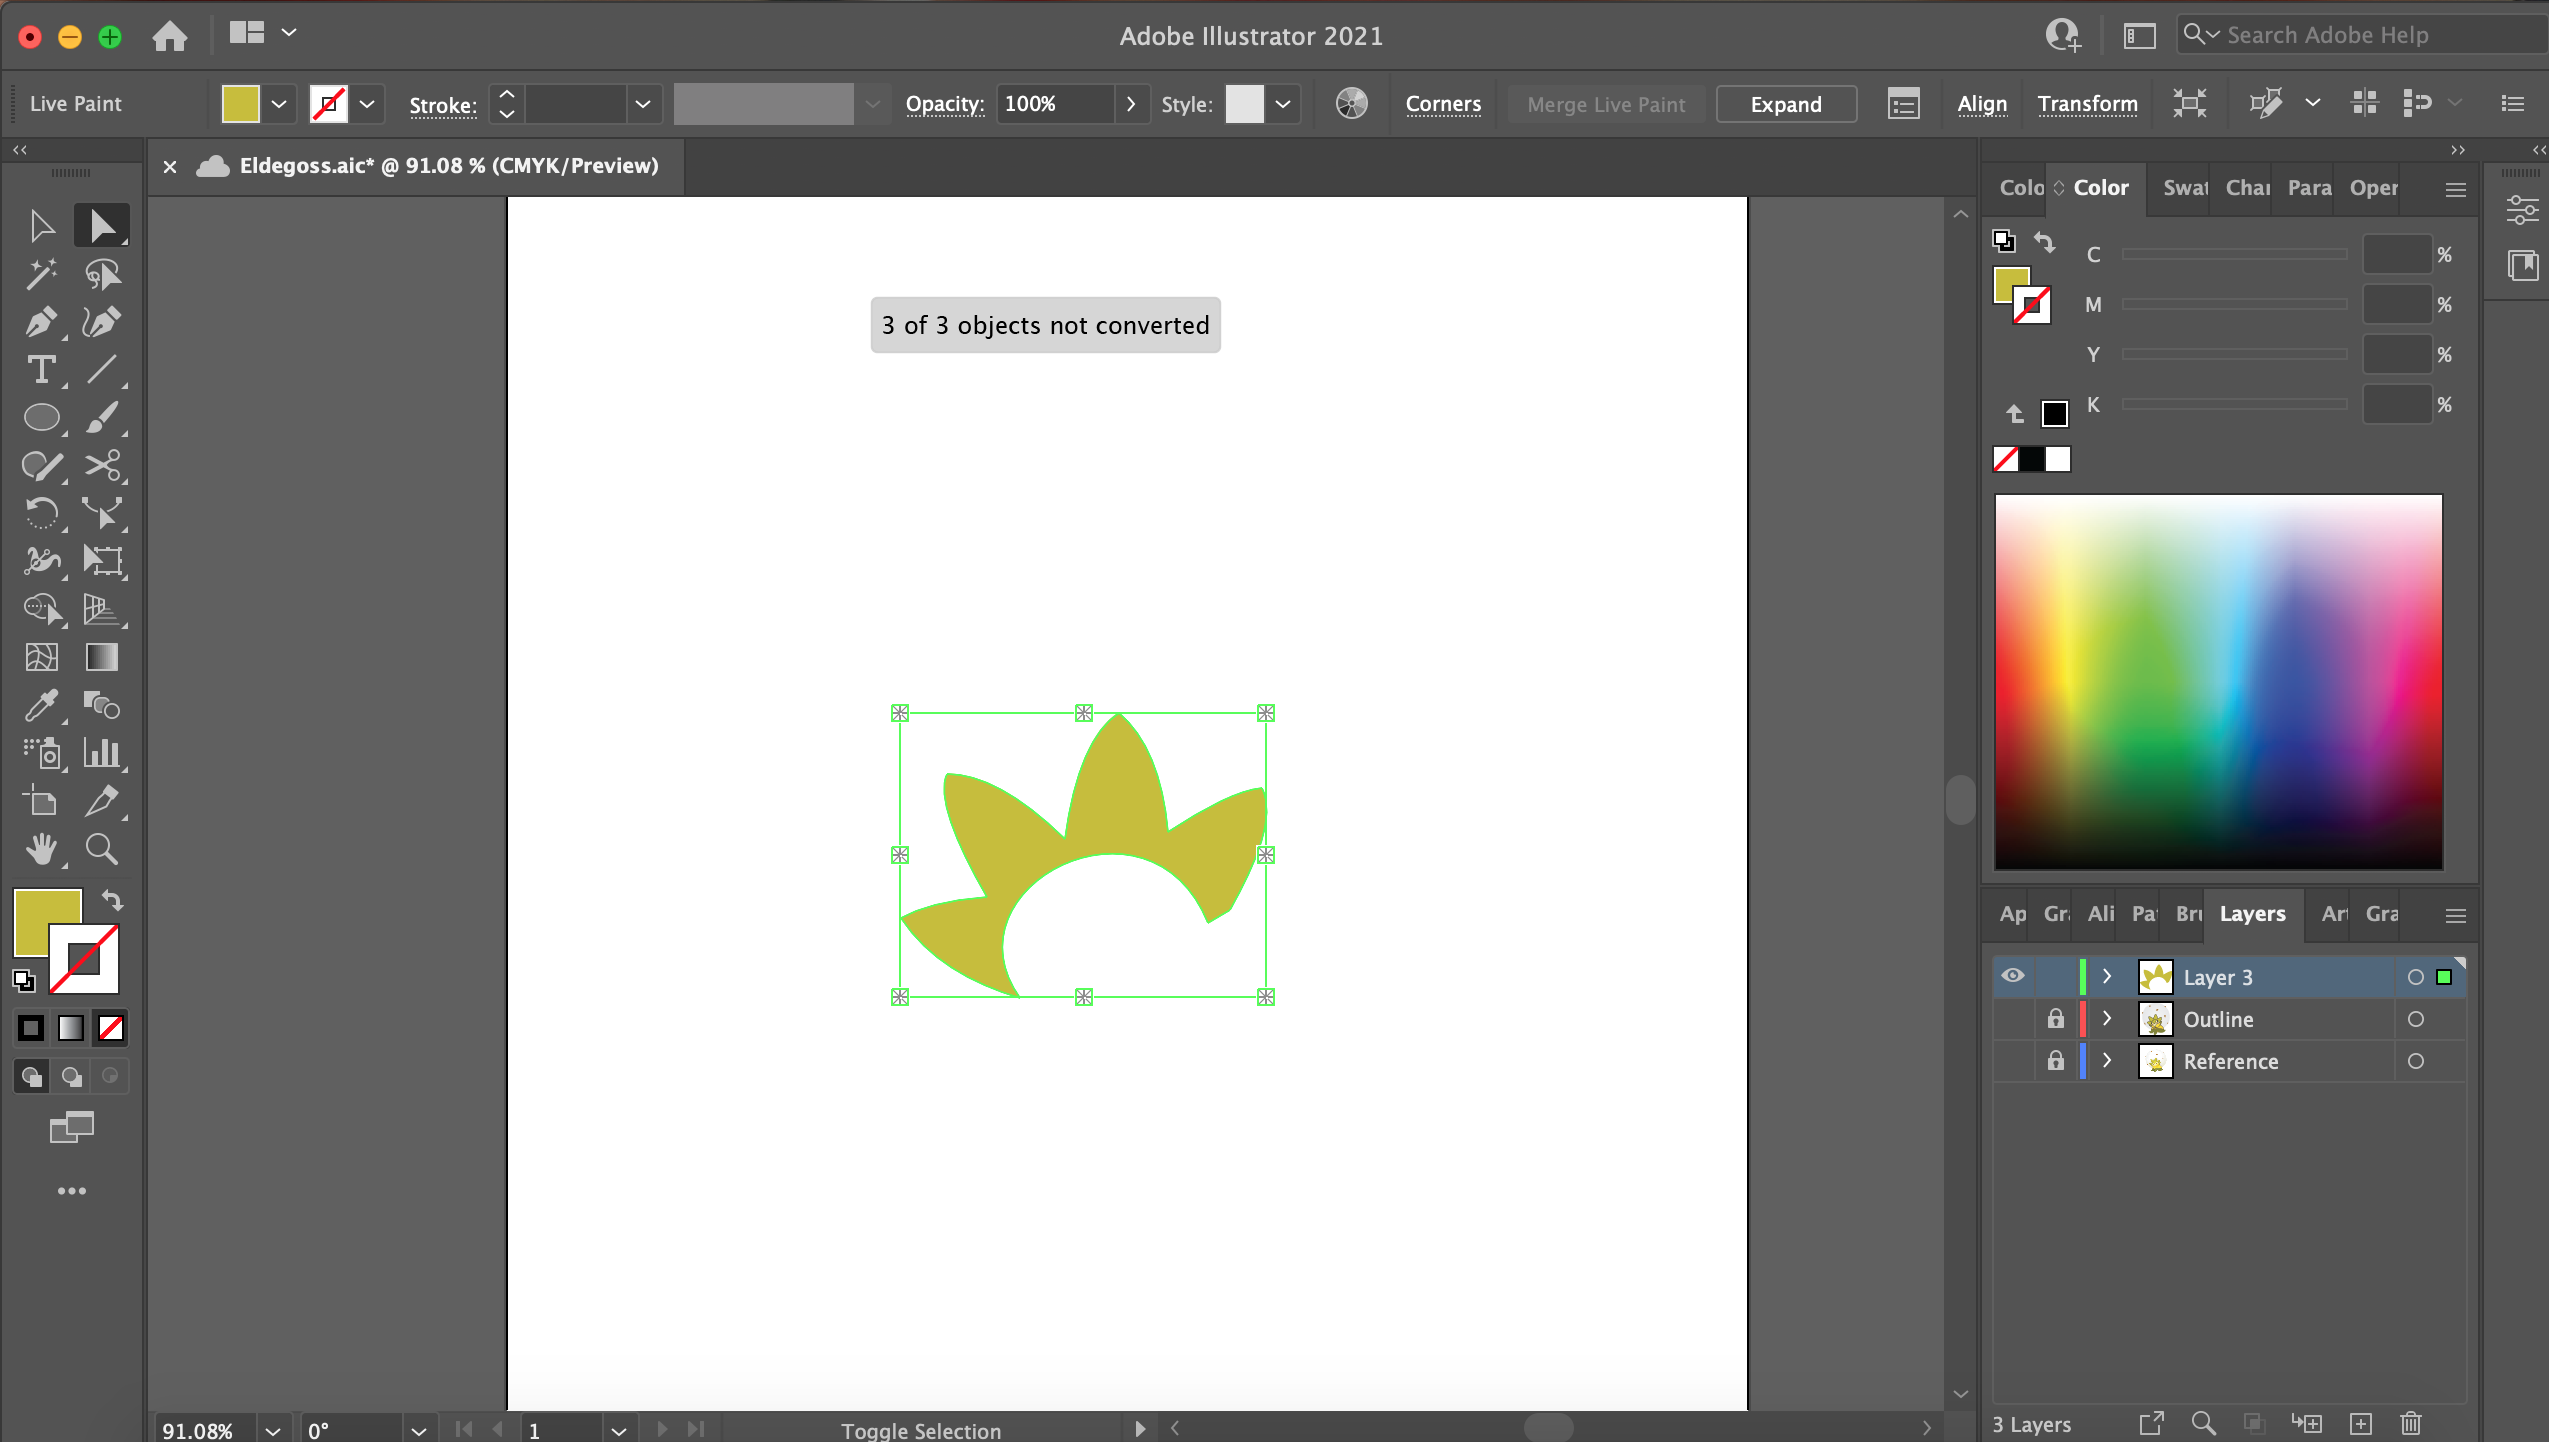
Task: Click the Delete Layer trash icon
Action: pyautogui.click(x=2411, y=1423)
